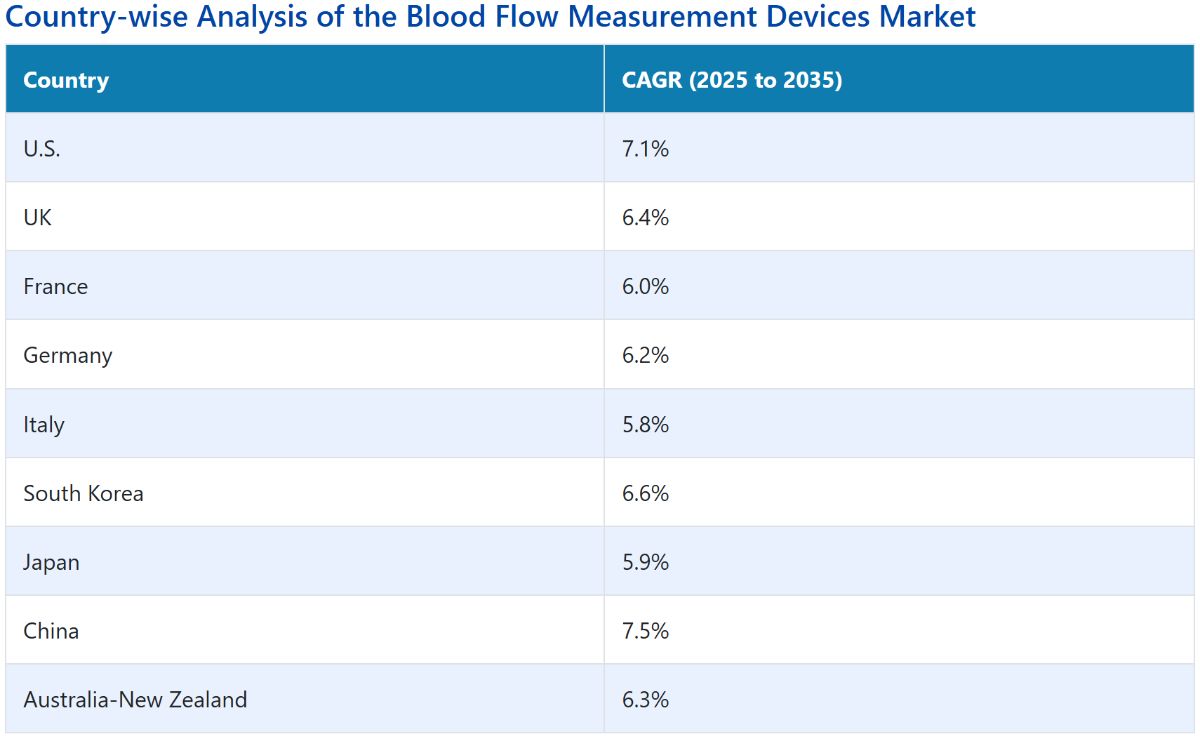Image resolution: width=1200 pixels, height=739 pixels.
Task: Click the 6.2% Germany value
Action: 645,355
